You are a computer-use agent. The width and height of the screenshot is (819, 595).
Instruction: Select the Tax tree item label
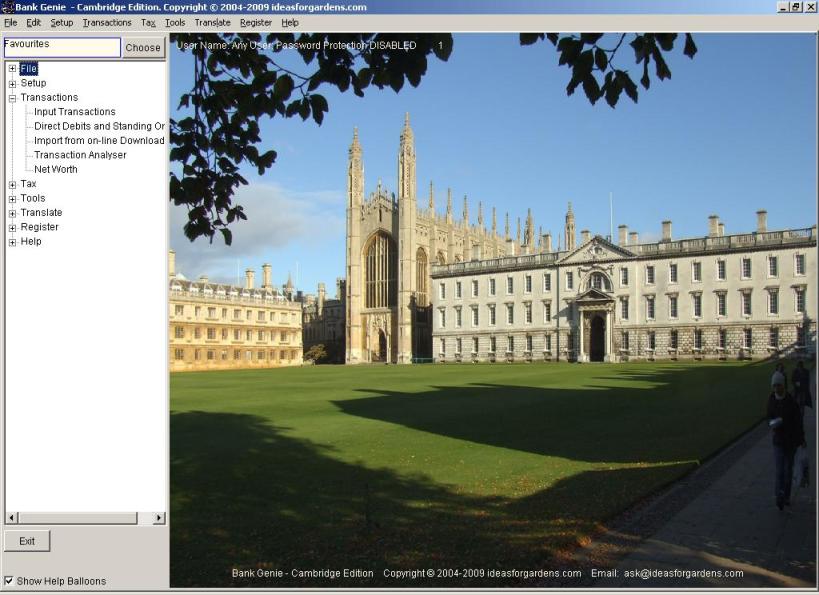pos(28,184)
